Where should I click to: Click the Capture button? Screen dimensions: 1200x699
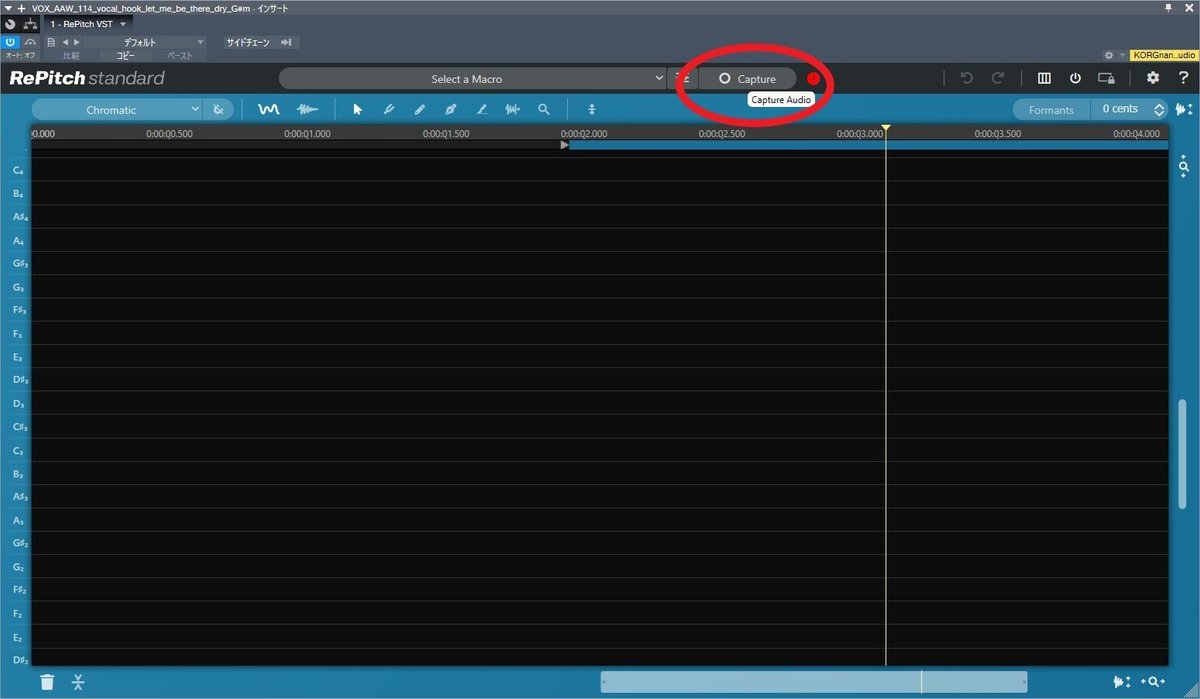point(748,78)
